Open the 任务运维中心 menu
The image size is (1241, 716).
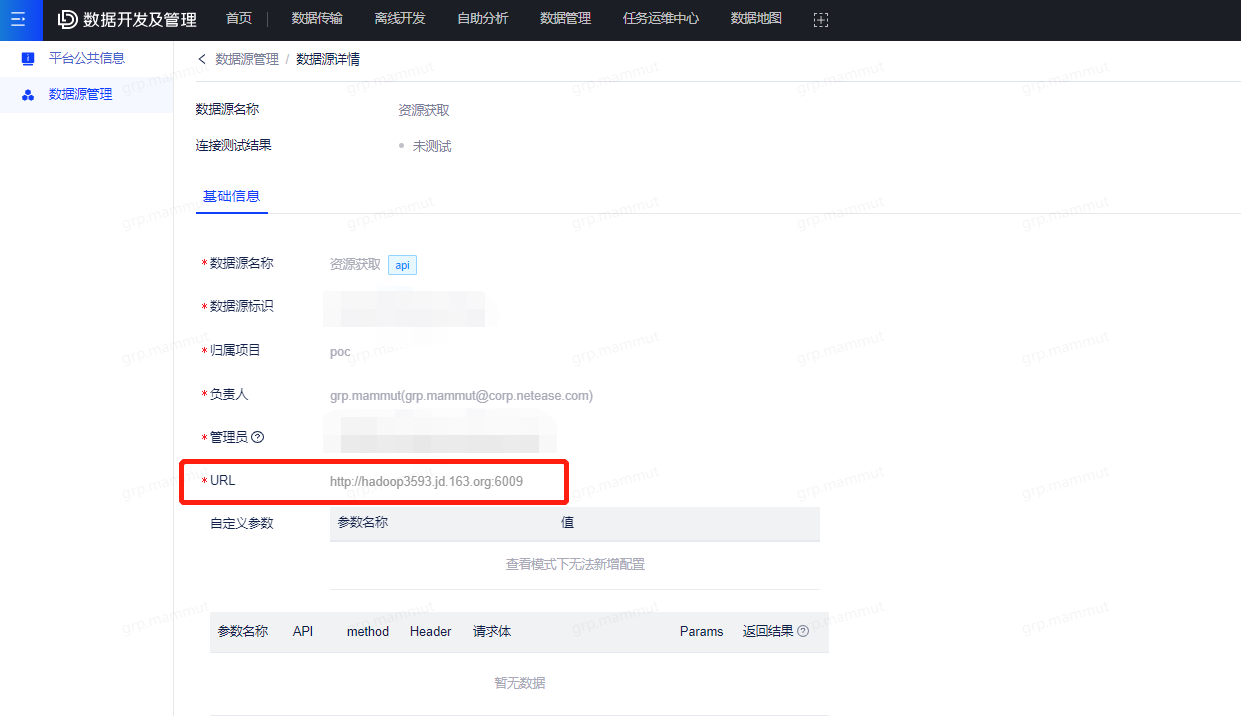point(661,19)
